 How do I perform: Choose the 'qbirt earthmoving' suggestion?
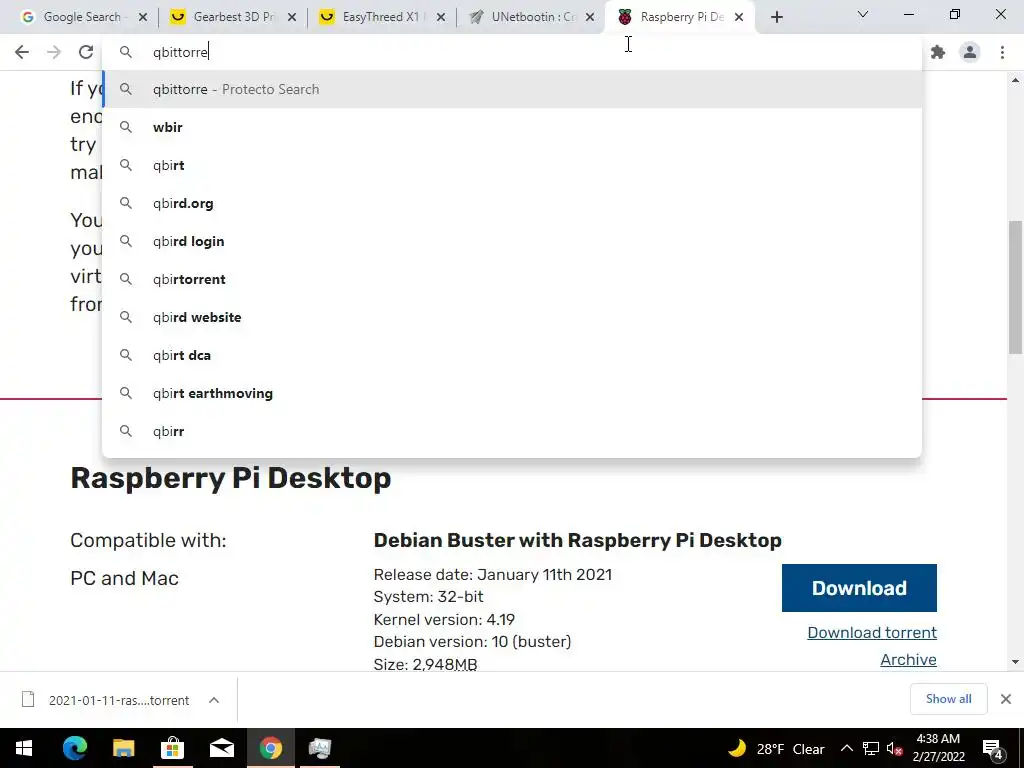tap(512, 393)
